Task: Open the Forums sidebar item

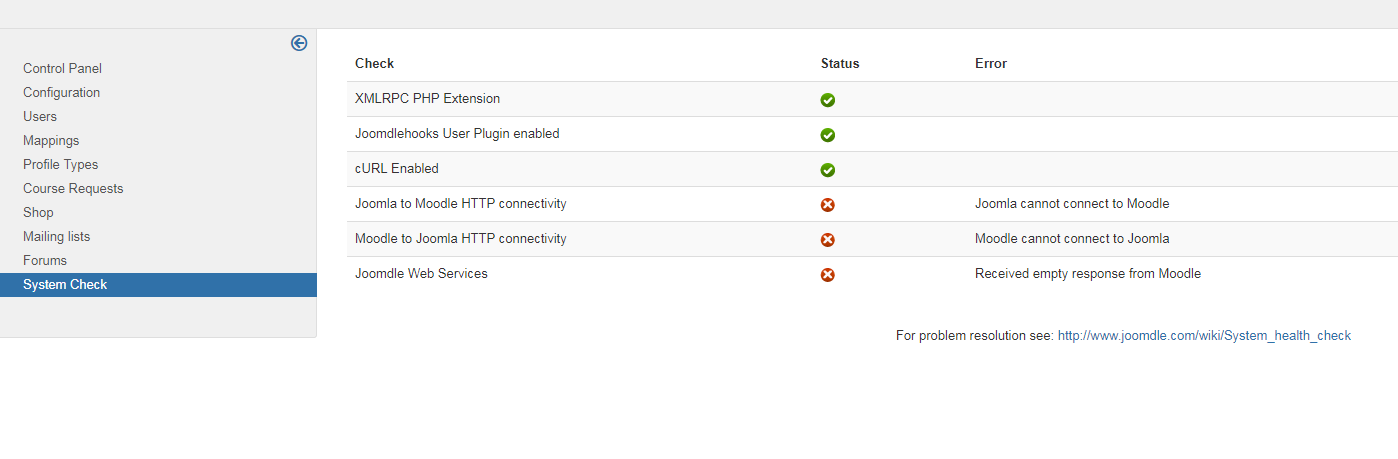Action: click(x=45, y=261)
